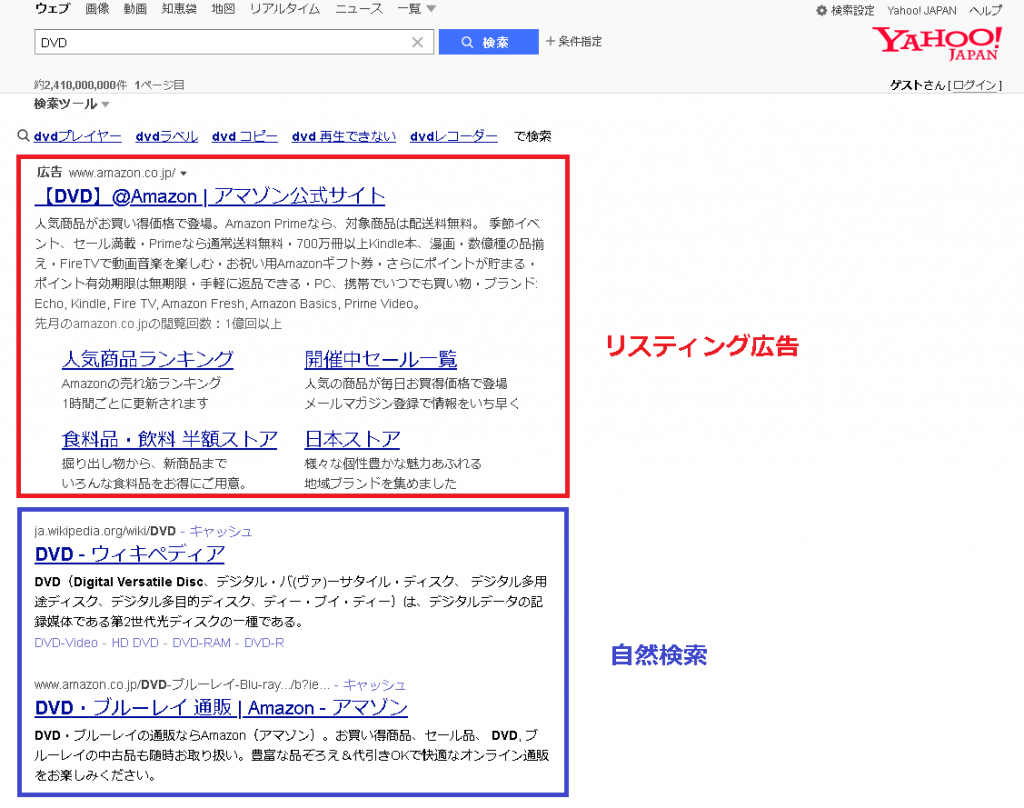Open the 検索設定 gear settings
The height and width of the screenshot is (808, 1024).
coord(844,10)
